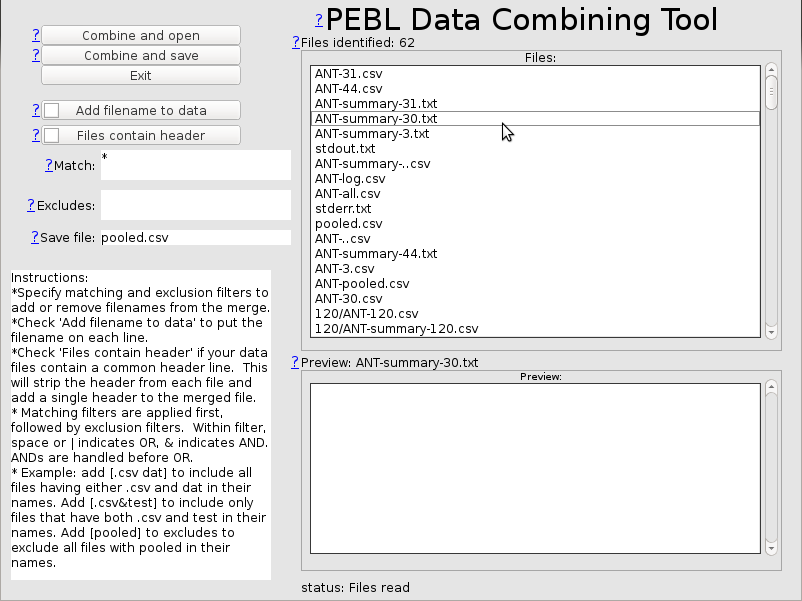Check the Files contain header box
This screenshot has height=601, width=802.
pyautogui.click(x=52, y=136)
